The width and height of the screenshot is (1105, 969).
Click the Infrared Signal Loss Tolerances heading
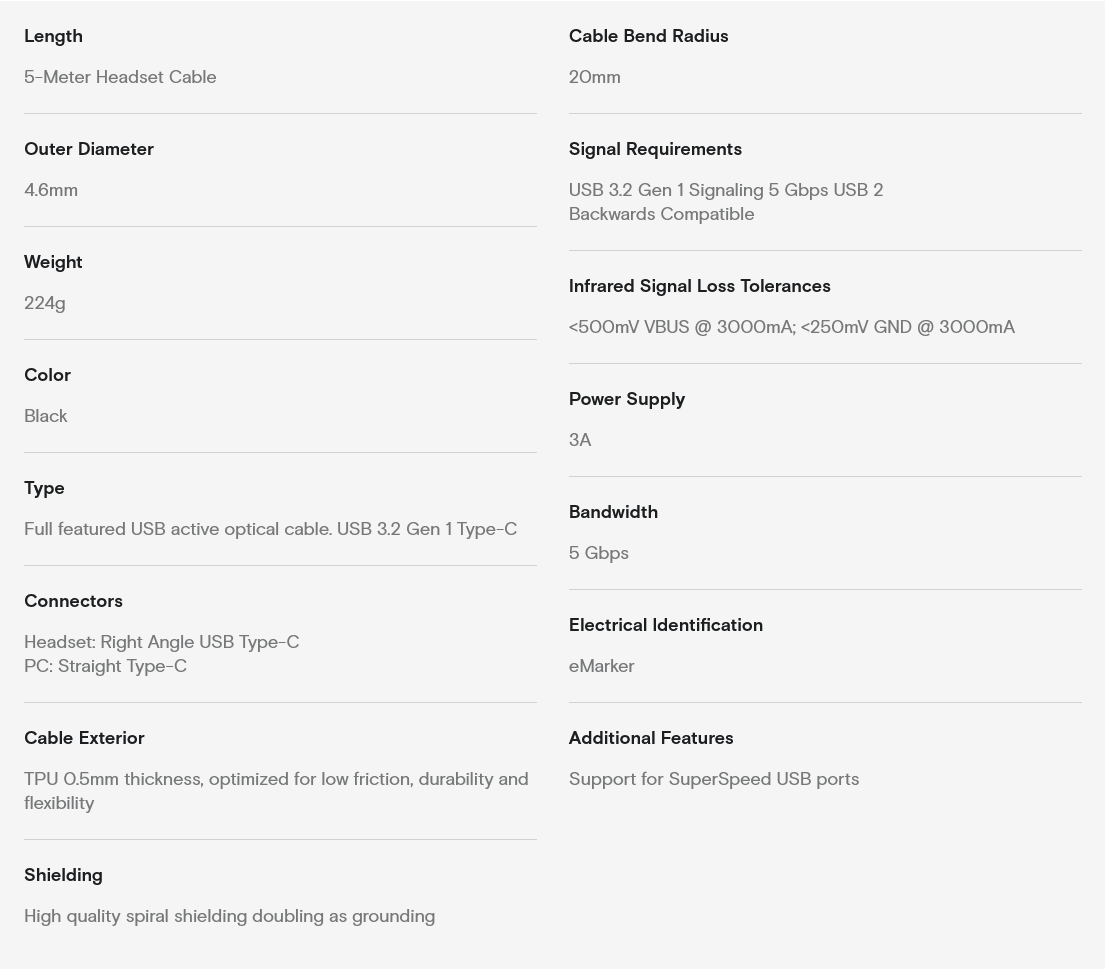point(699,286)
